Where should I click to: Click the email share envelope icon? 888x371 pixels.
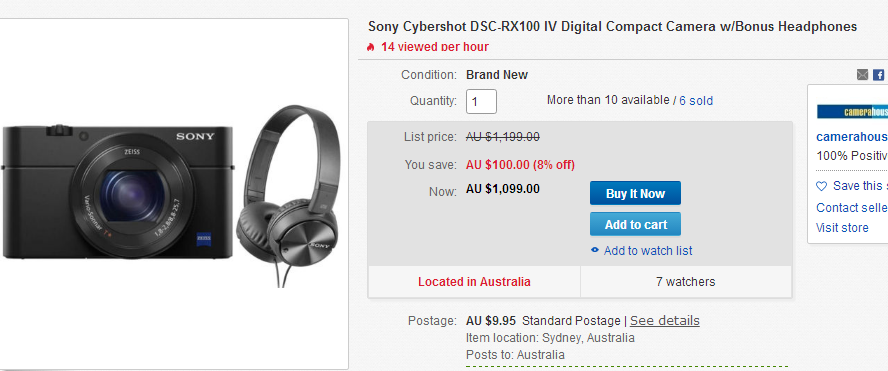pos(862,75)
